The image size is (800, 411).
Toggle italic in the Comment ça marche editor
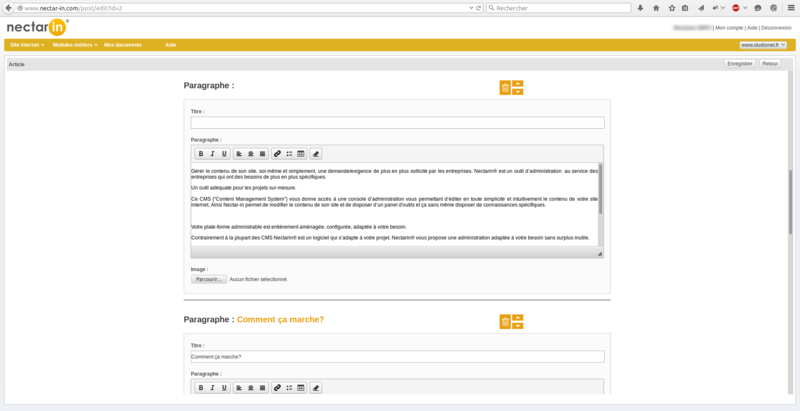212,388
